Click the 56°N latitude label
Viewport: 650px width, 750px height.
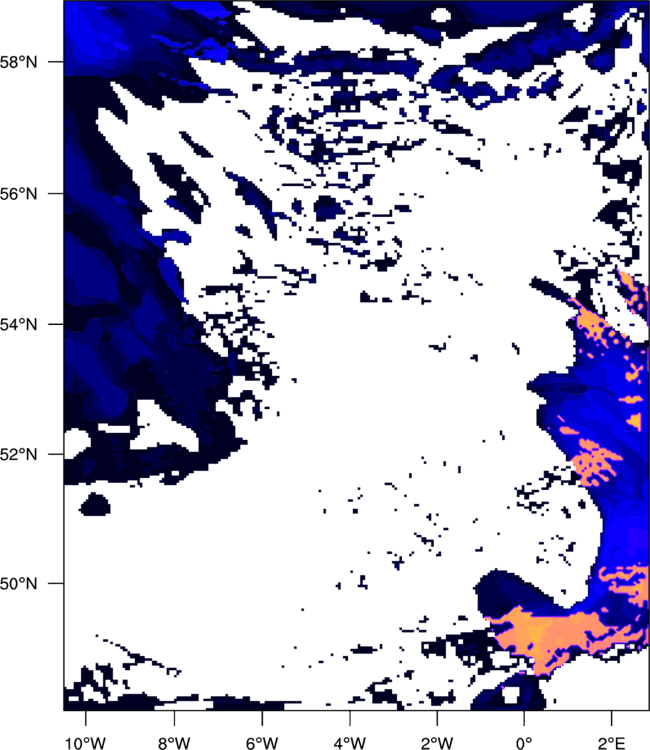click(x=18, y=194)
